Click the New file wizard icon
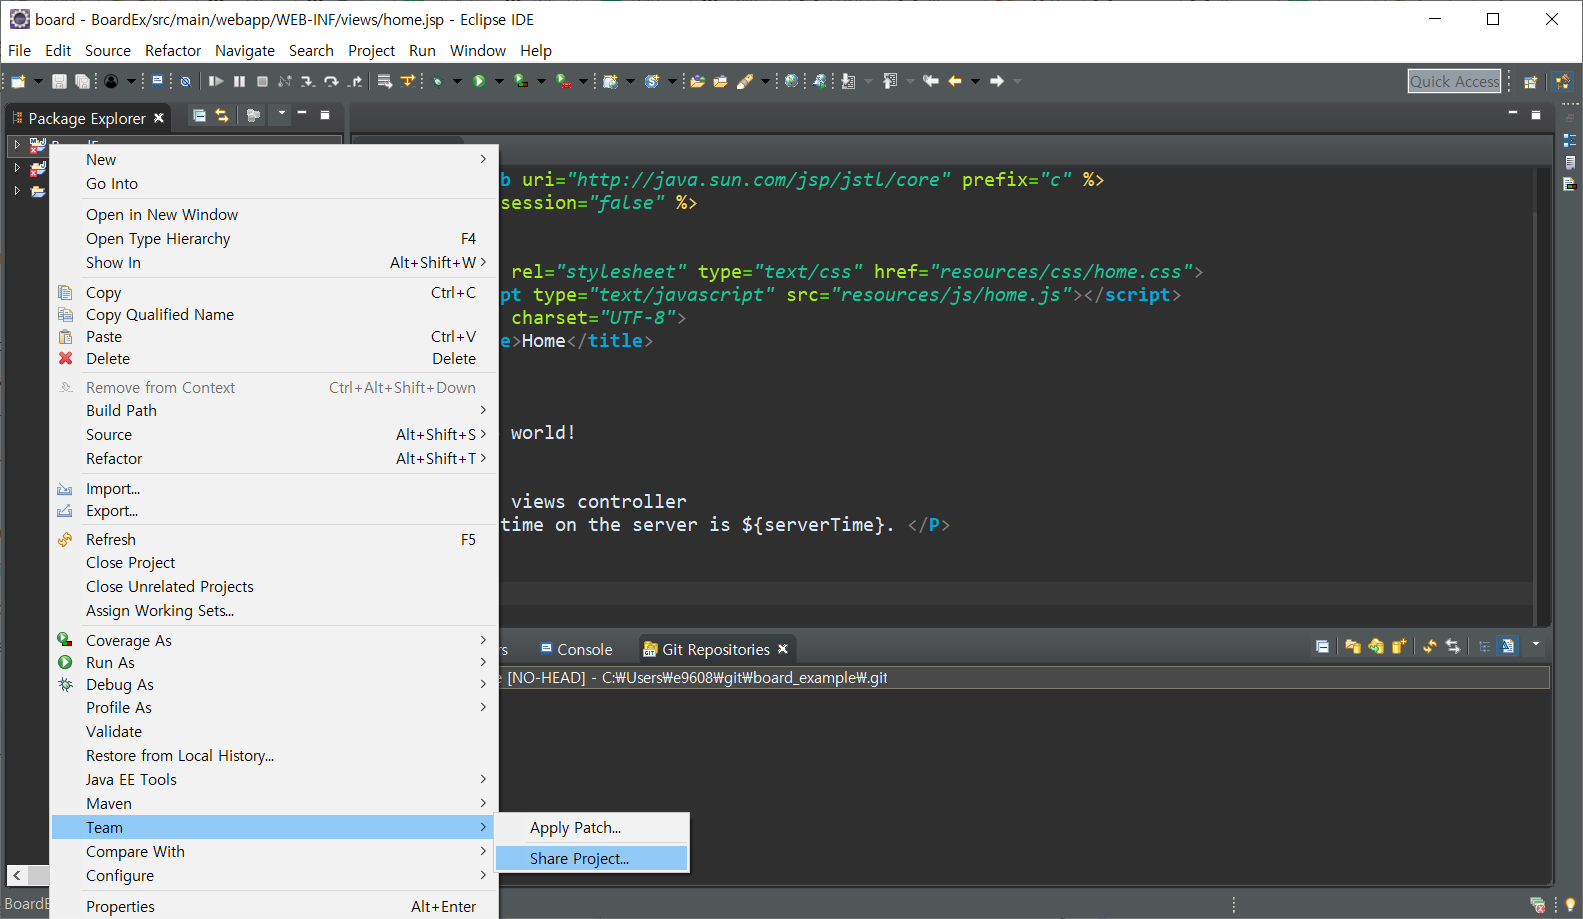1583x919 pixels. (18, 81)
